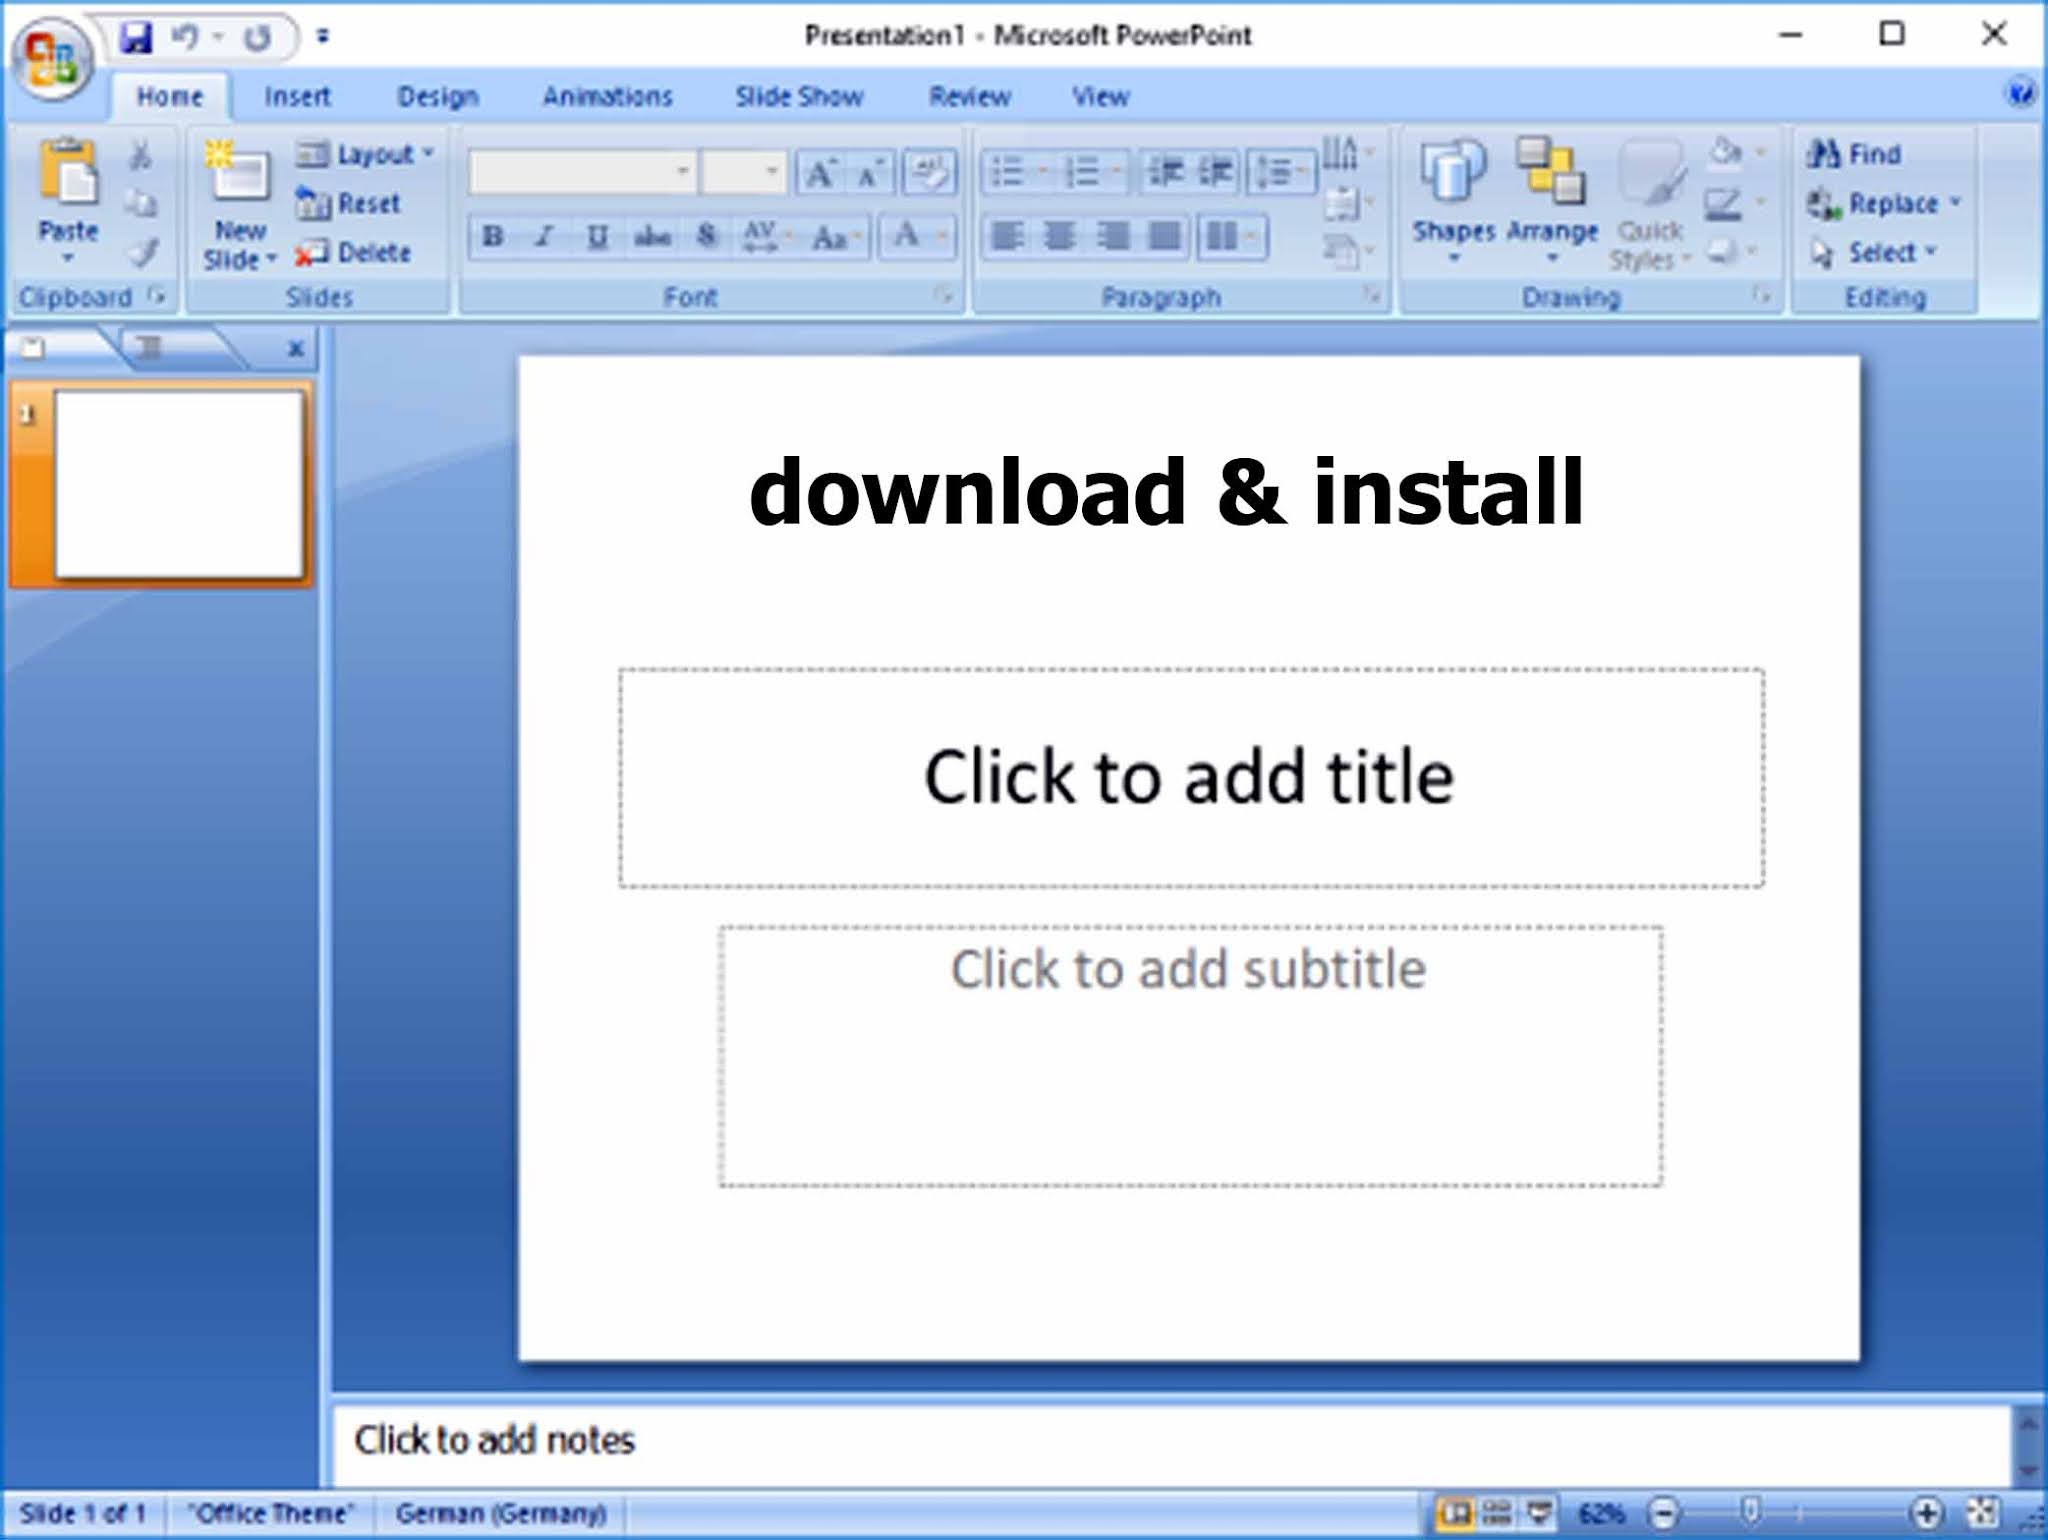This screenshot has height=1540, width=2048.
Task: Click the German (Germany) language button
Action: click(x=501, y=1513)
